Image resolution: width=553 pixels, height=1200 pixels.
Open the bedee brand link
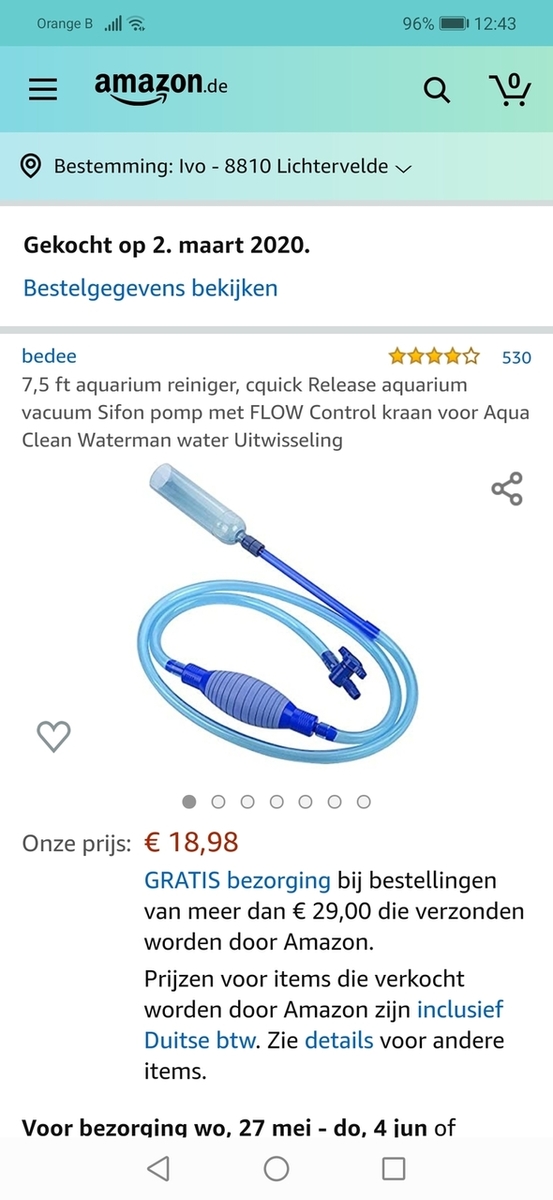tap(49, 356)
